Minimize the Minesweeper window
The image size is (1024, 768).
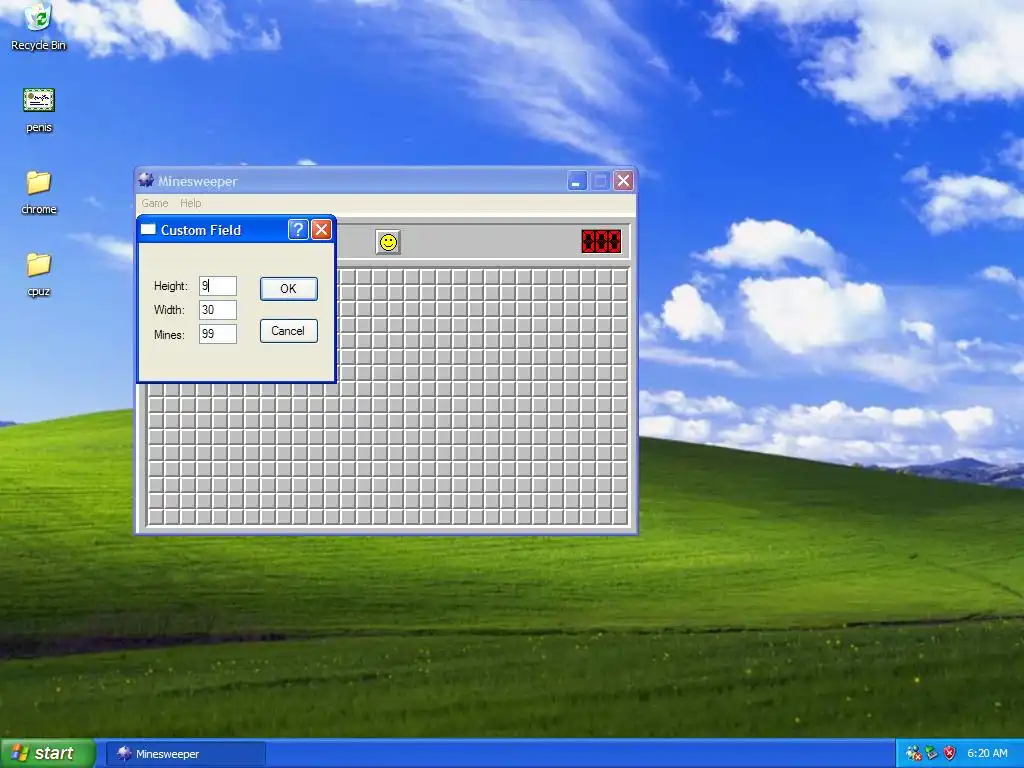point(577,181)
